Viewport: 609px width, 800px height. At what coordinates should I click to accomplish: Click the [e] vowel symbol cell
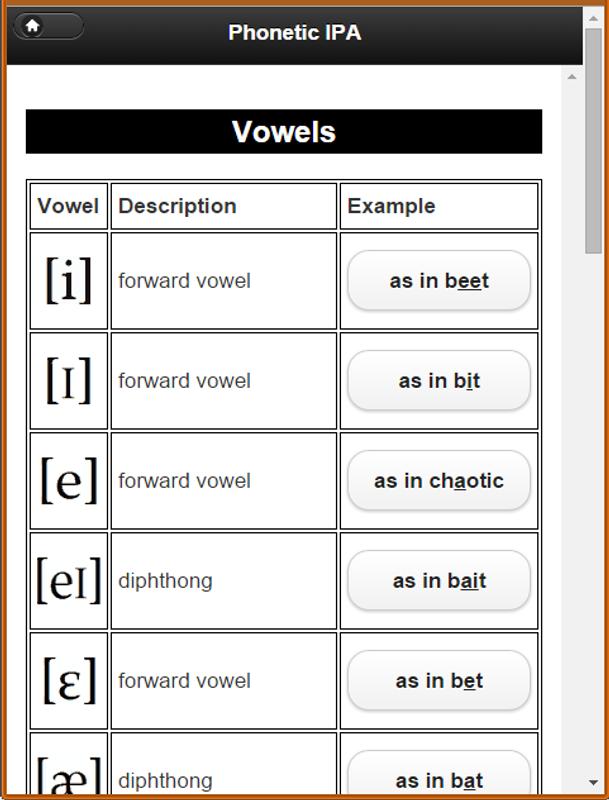tap(69, 481)
